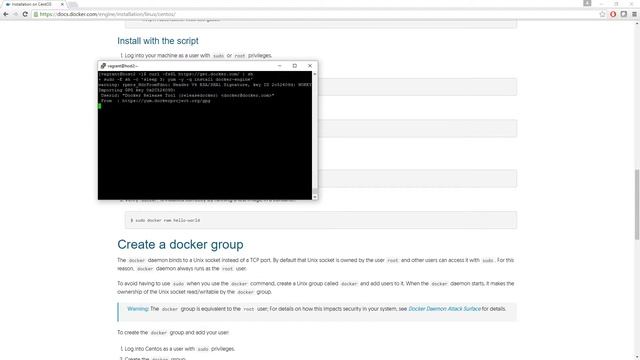Go back using the browser back arrow
The width and height of the screenshot is (640, 360).
coord(6,14)
